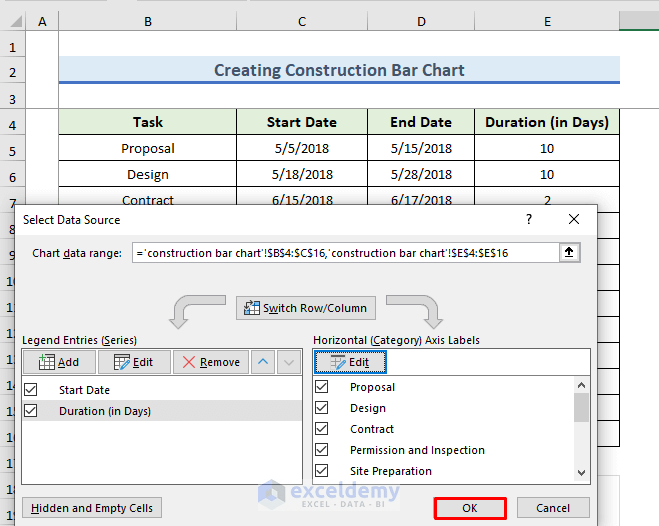Cancel the Select Data Source dialog
Viewport: 659px width, 526px height.
coord(553,508)
